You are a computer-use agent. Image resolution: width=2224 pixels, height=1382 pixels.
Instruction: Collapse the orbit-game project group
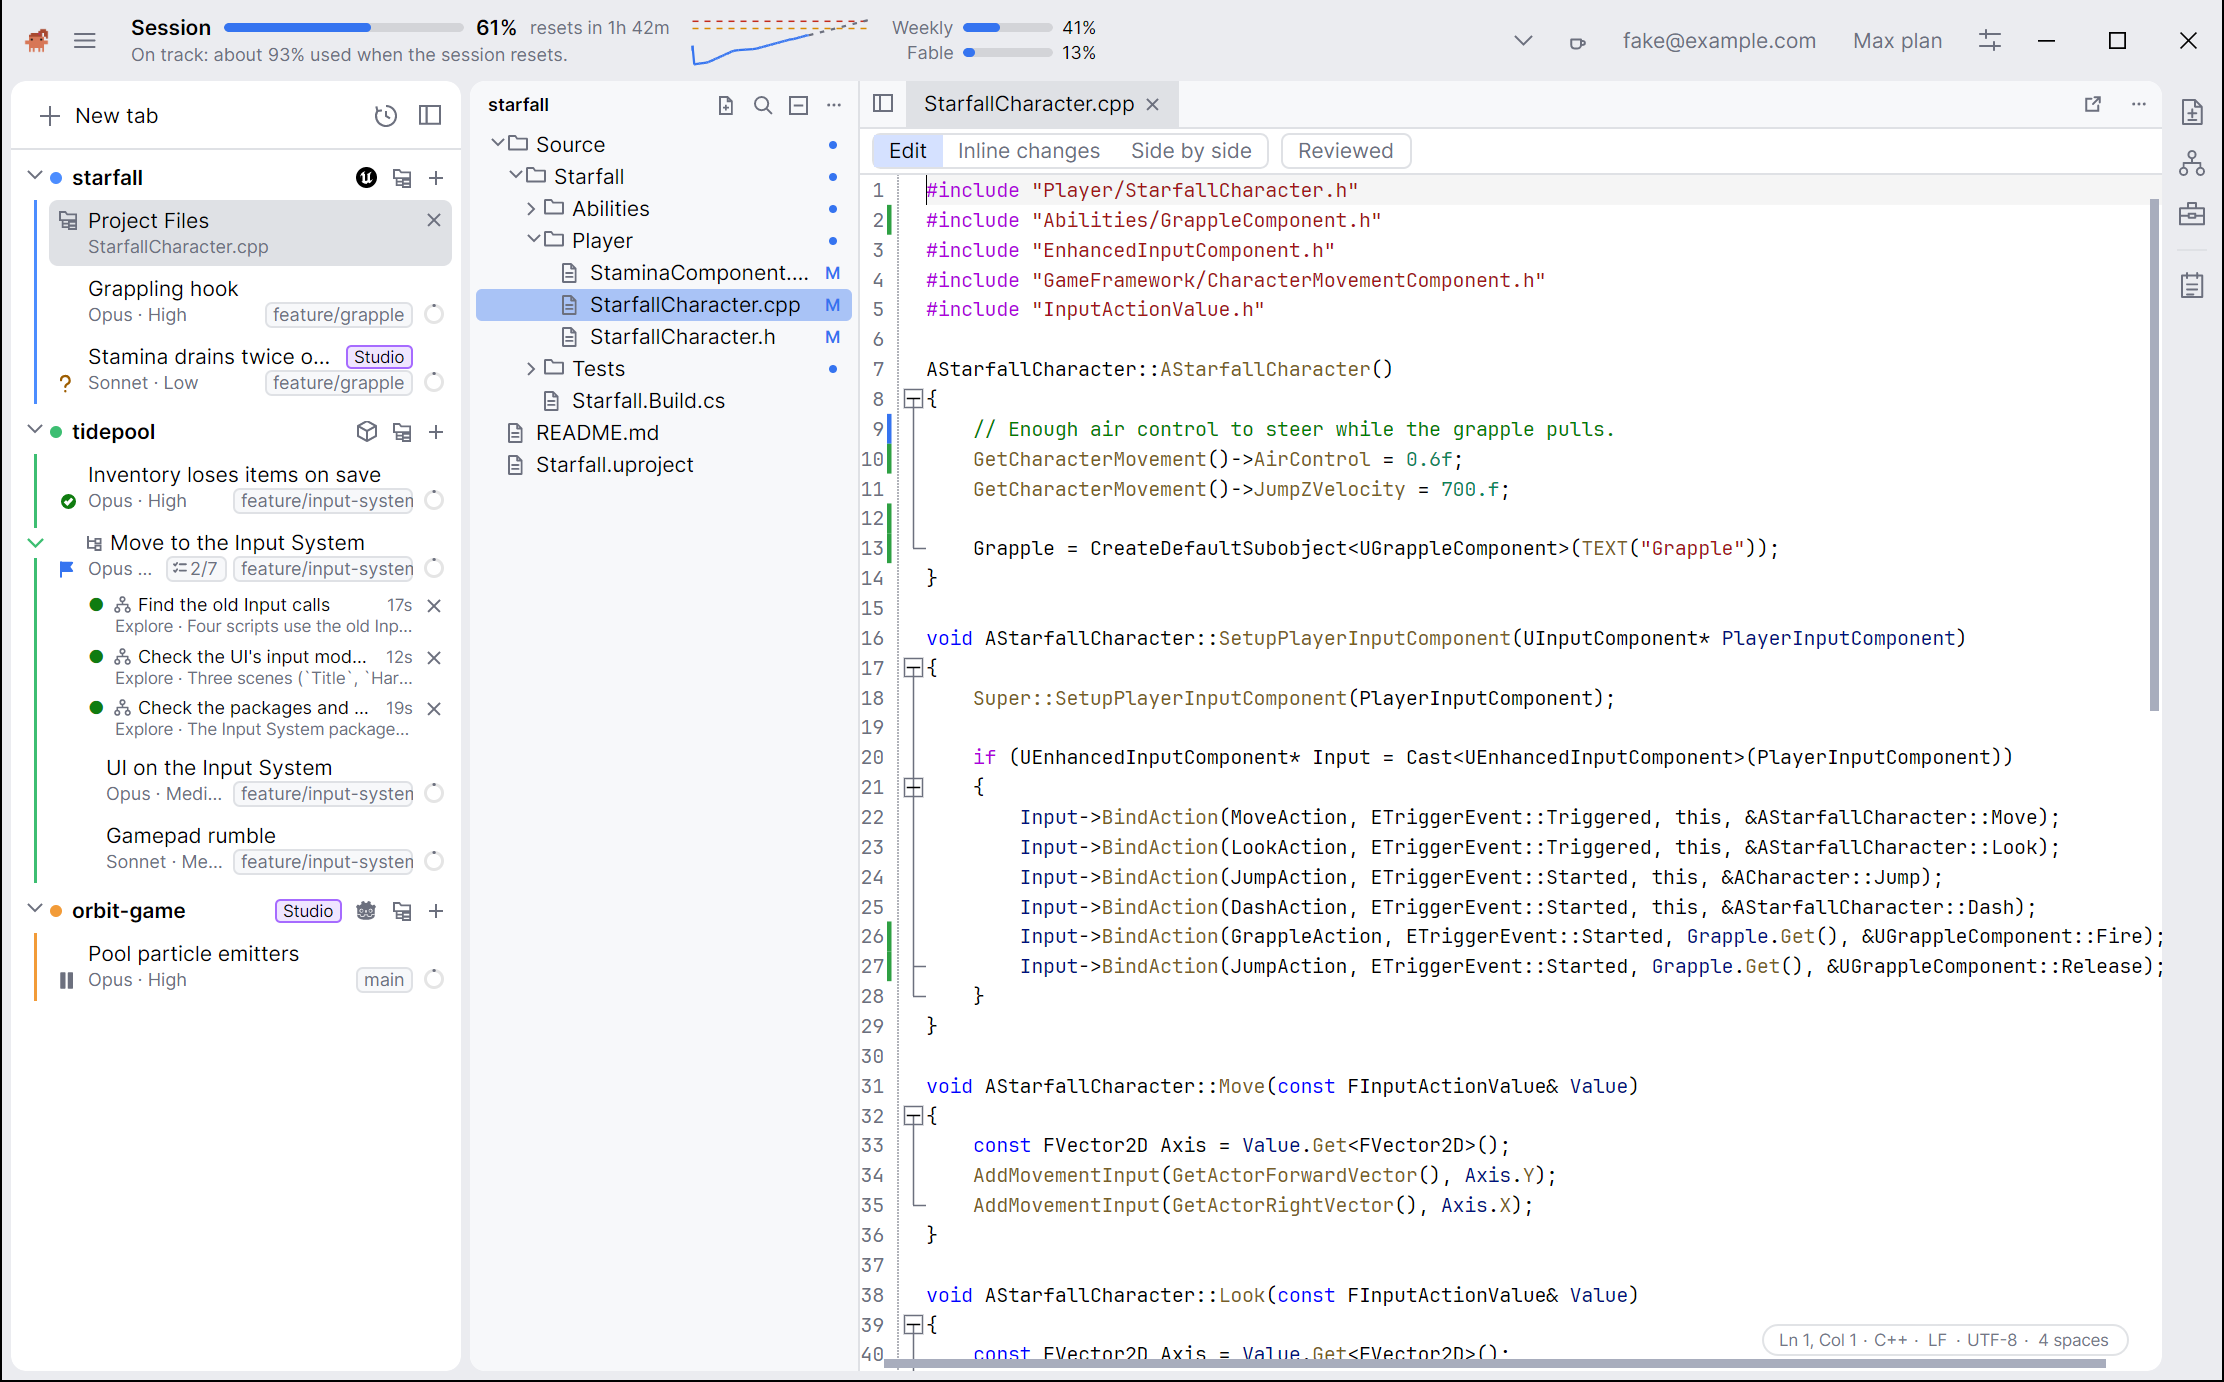[x=35, y=910]
